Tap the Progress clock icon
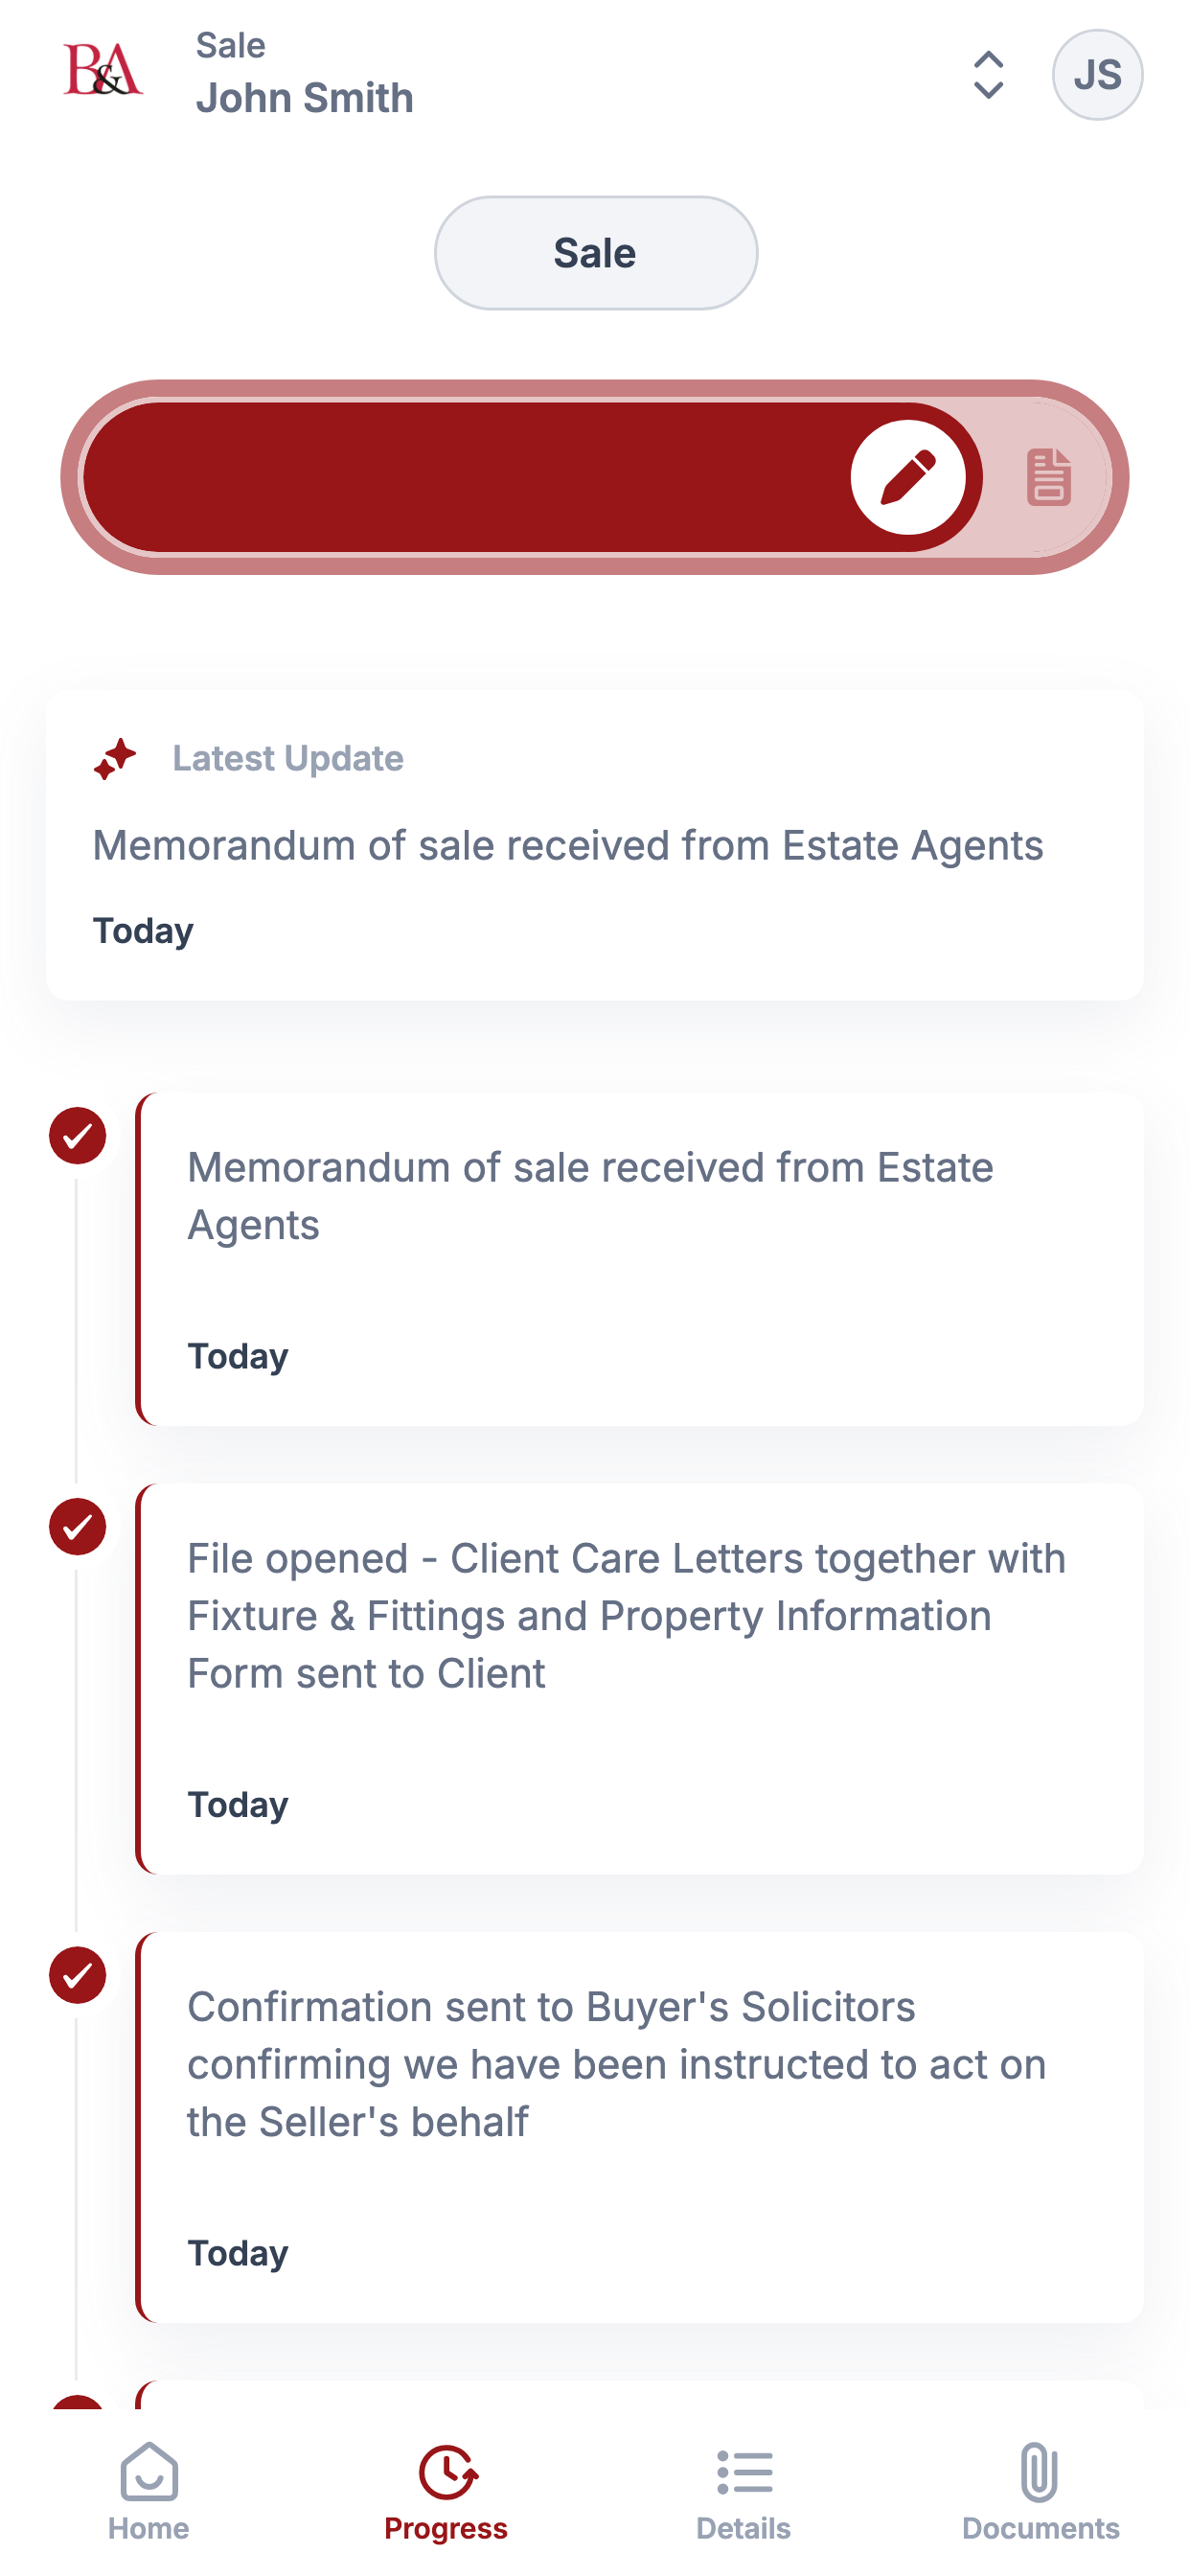The width and height of the screenshot is (1190, 2576). (447, 2472)
